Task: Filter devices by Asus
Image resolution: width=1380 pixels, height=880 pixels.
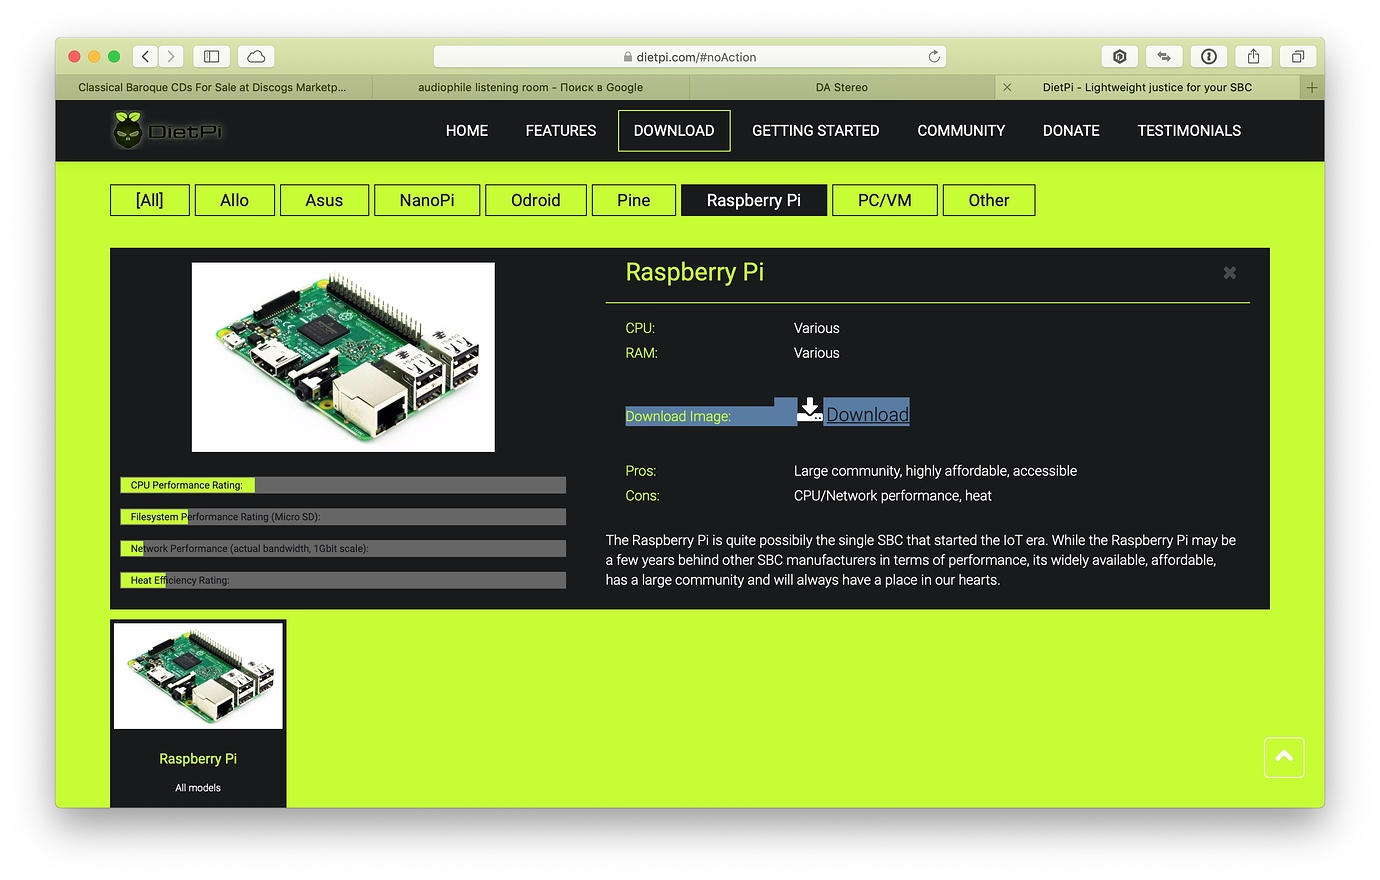Action: 324,200
